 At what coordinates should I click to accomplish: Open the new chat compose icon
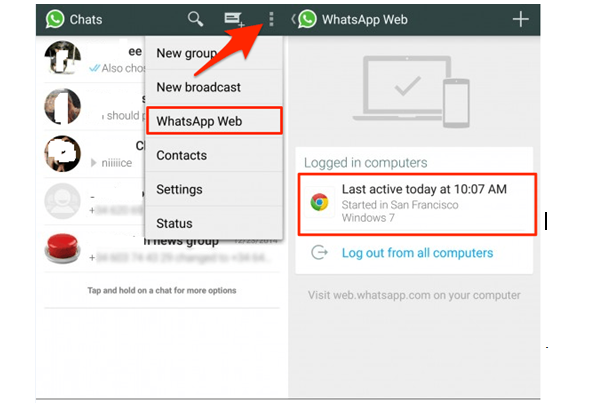coord(234,19)
